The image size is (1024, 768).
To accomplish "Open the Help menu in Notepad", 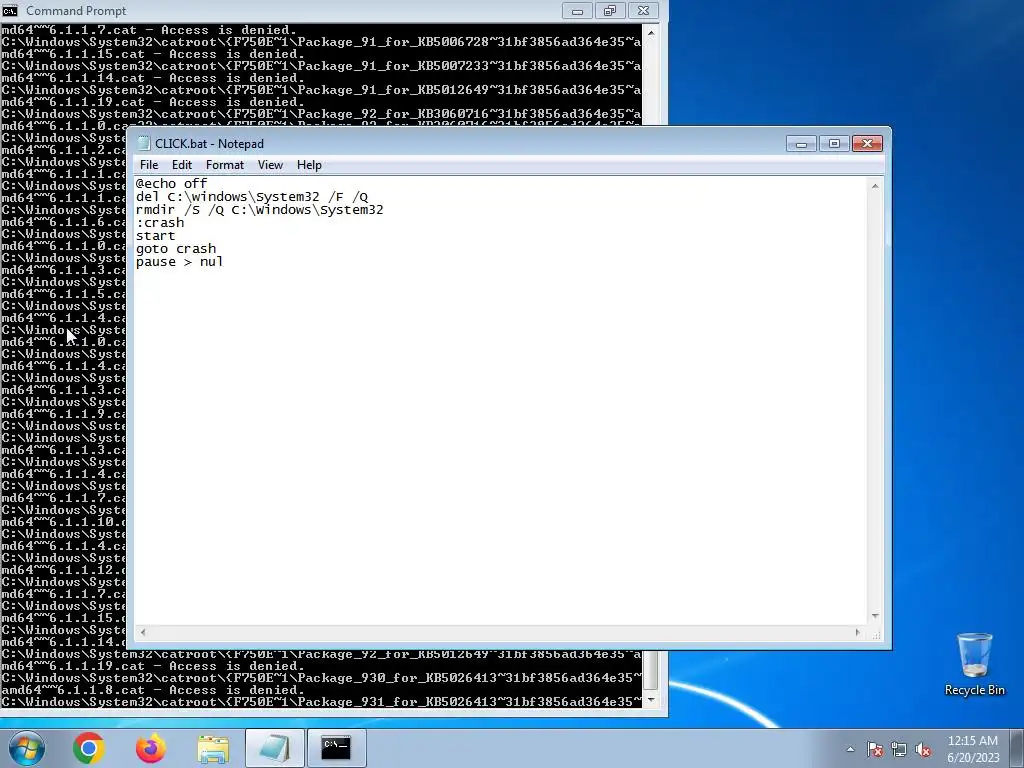I will click(x=309, y=165).
